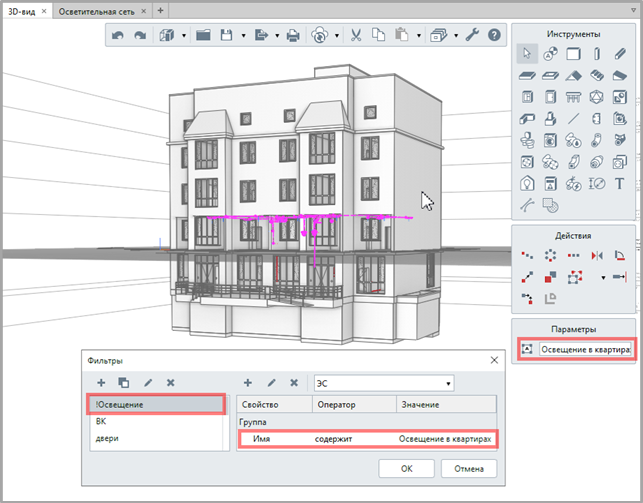Duplicate the selected filter with the copy icon
This screenshot has width=643, height=503.
pyautogui.click(x=124, y=383)
